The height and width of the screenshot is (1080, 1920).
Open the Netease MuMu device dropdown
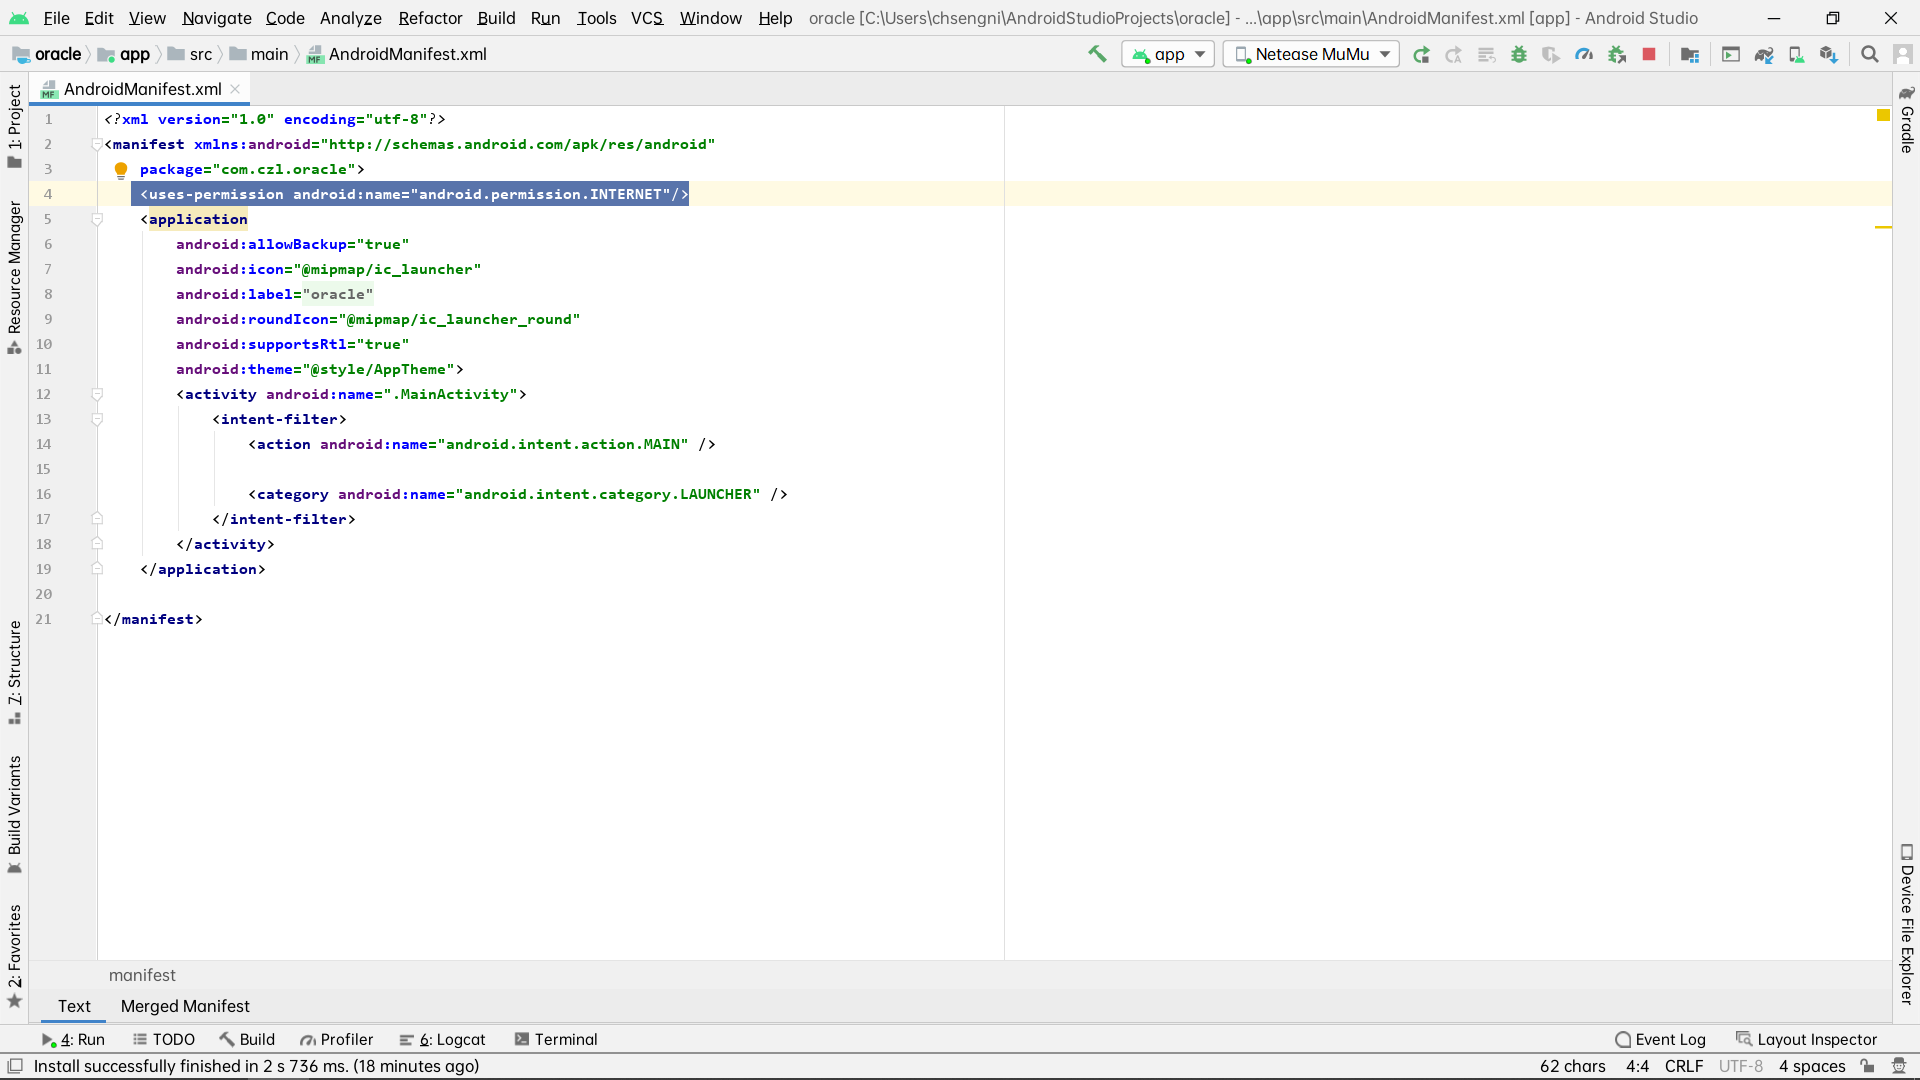click(x=1311, y=54)
